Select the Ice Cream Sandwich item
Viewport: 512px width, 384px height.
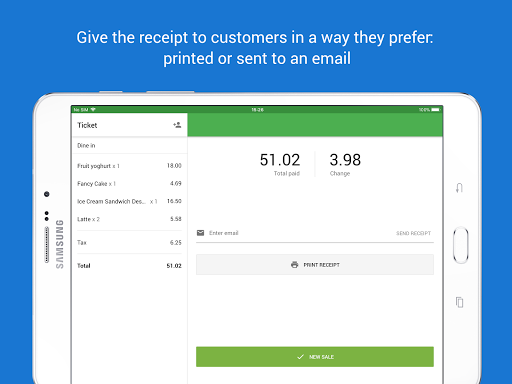tap(129, 201)
